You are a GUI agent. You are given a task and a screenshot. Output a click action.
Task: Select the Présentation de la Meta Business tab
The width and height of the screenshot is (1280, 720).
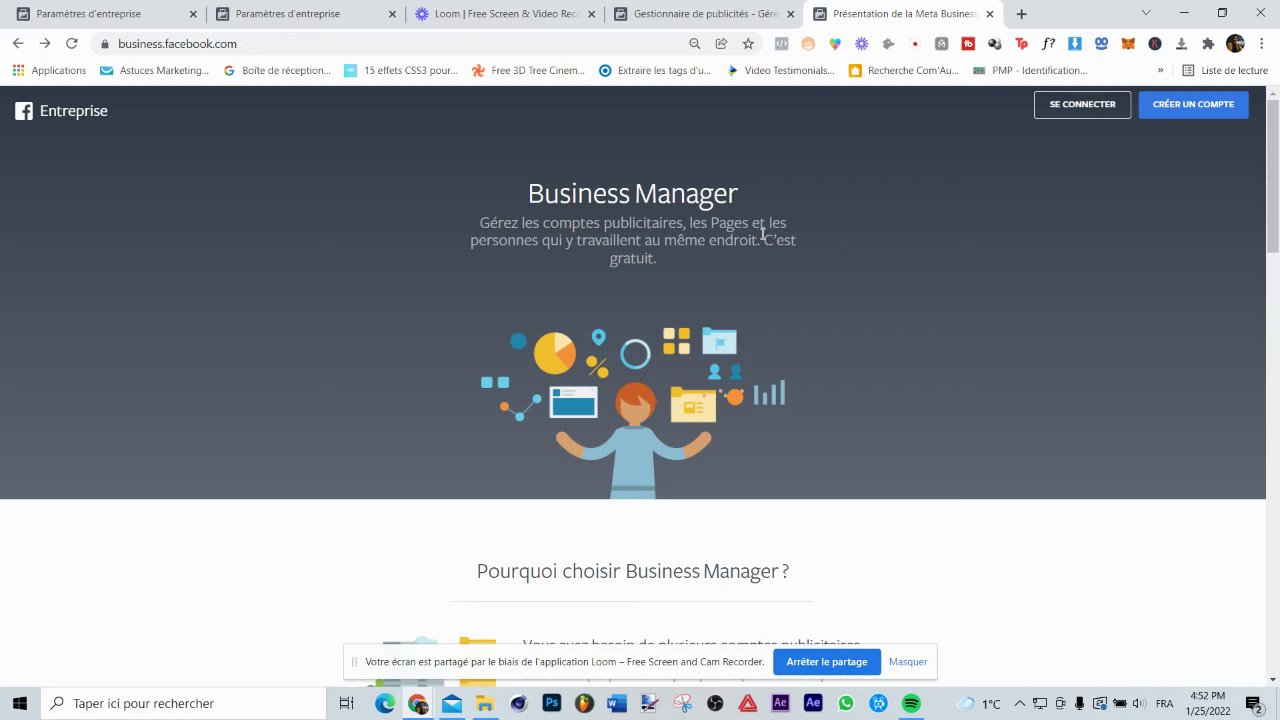coord(903,14)
